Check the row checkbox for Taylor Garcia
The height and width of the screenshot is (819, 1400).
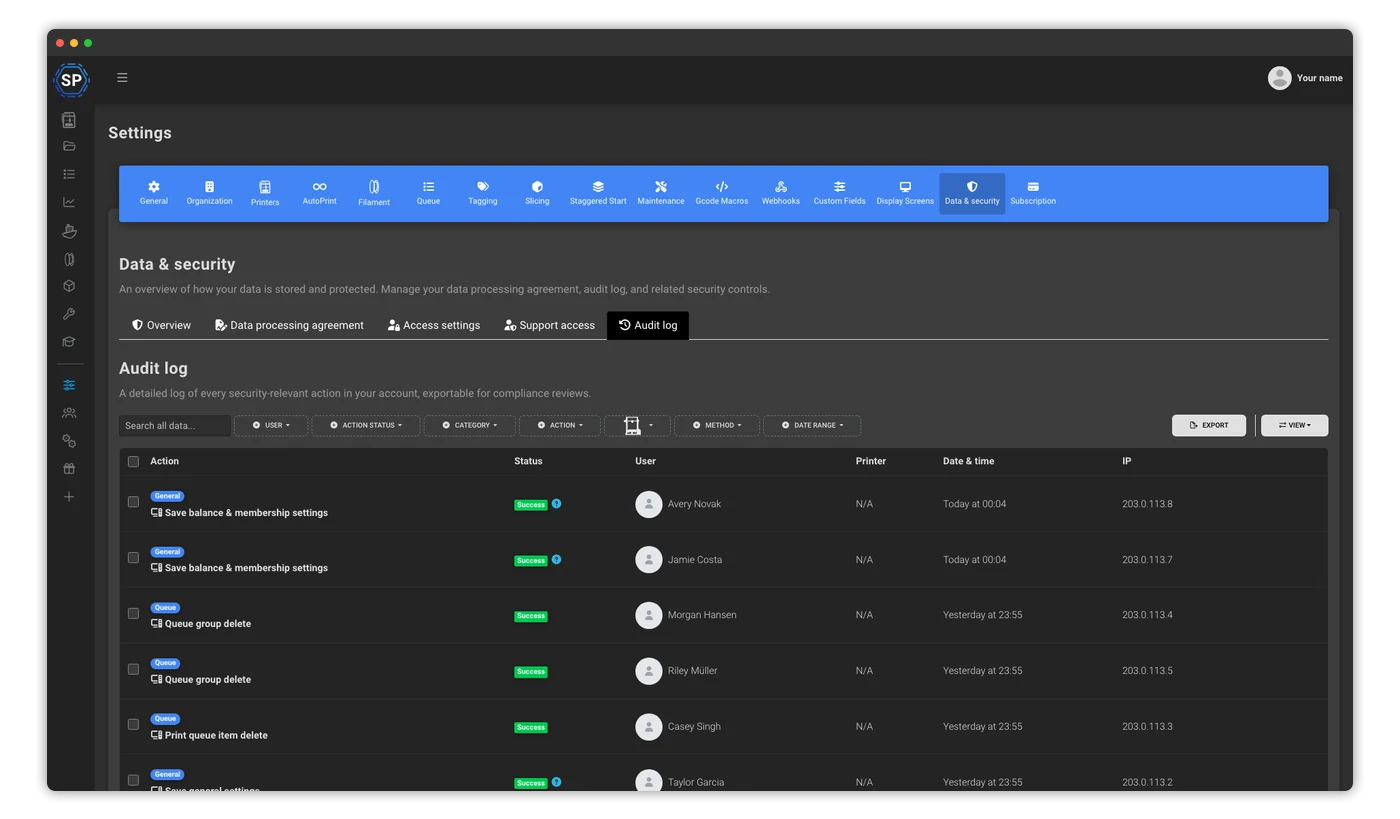(133, 780)
